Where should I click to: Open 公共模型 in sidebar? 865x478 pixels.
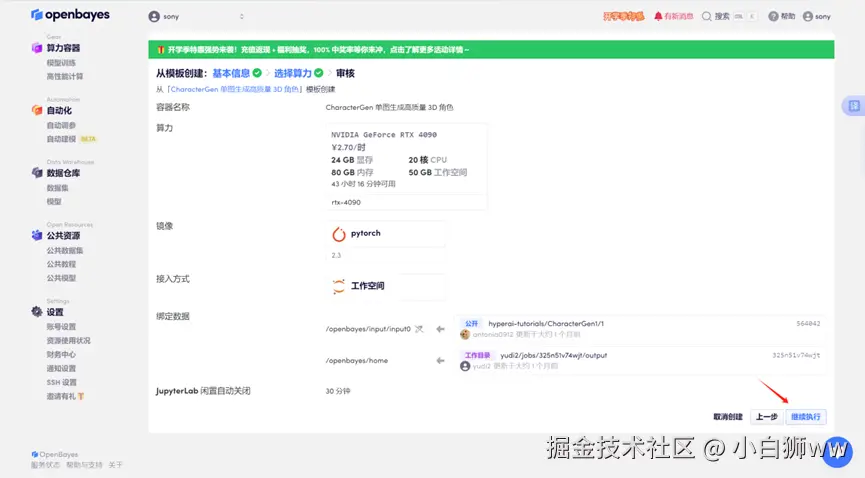point(61,278)
